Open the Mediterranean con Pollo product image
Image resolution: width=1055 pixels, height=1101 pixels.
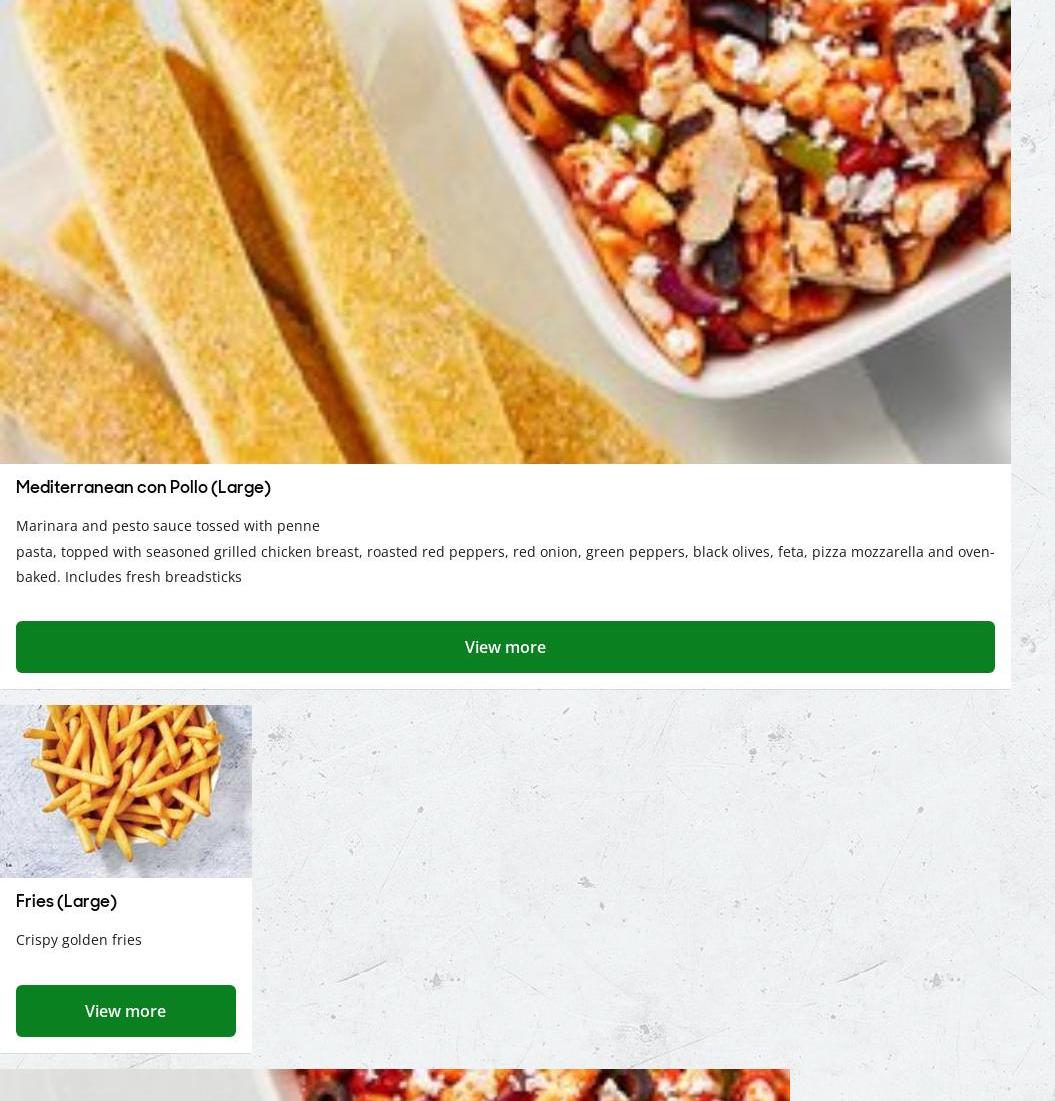(505, 232)
